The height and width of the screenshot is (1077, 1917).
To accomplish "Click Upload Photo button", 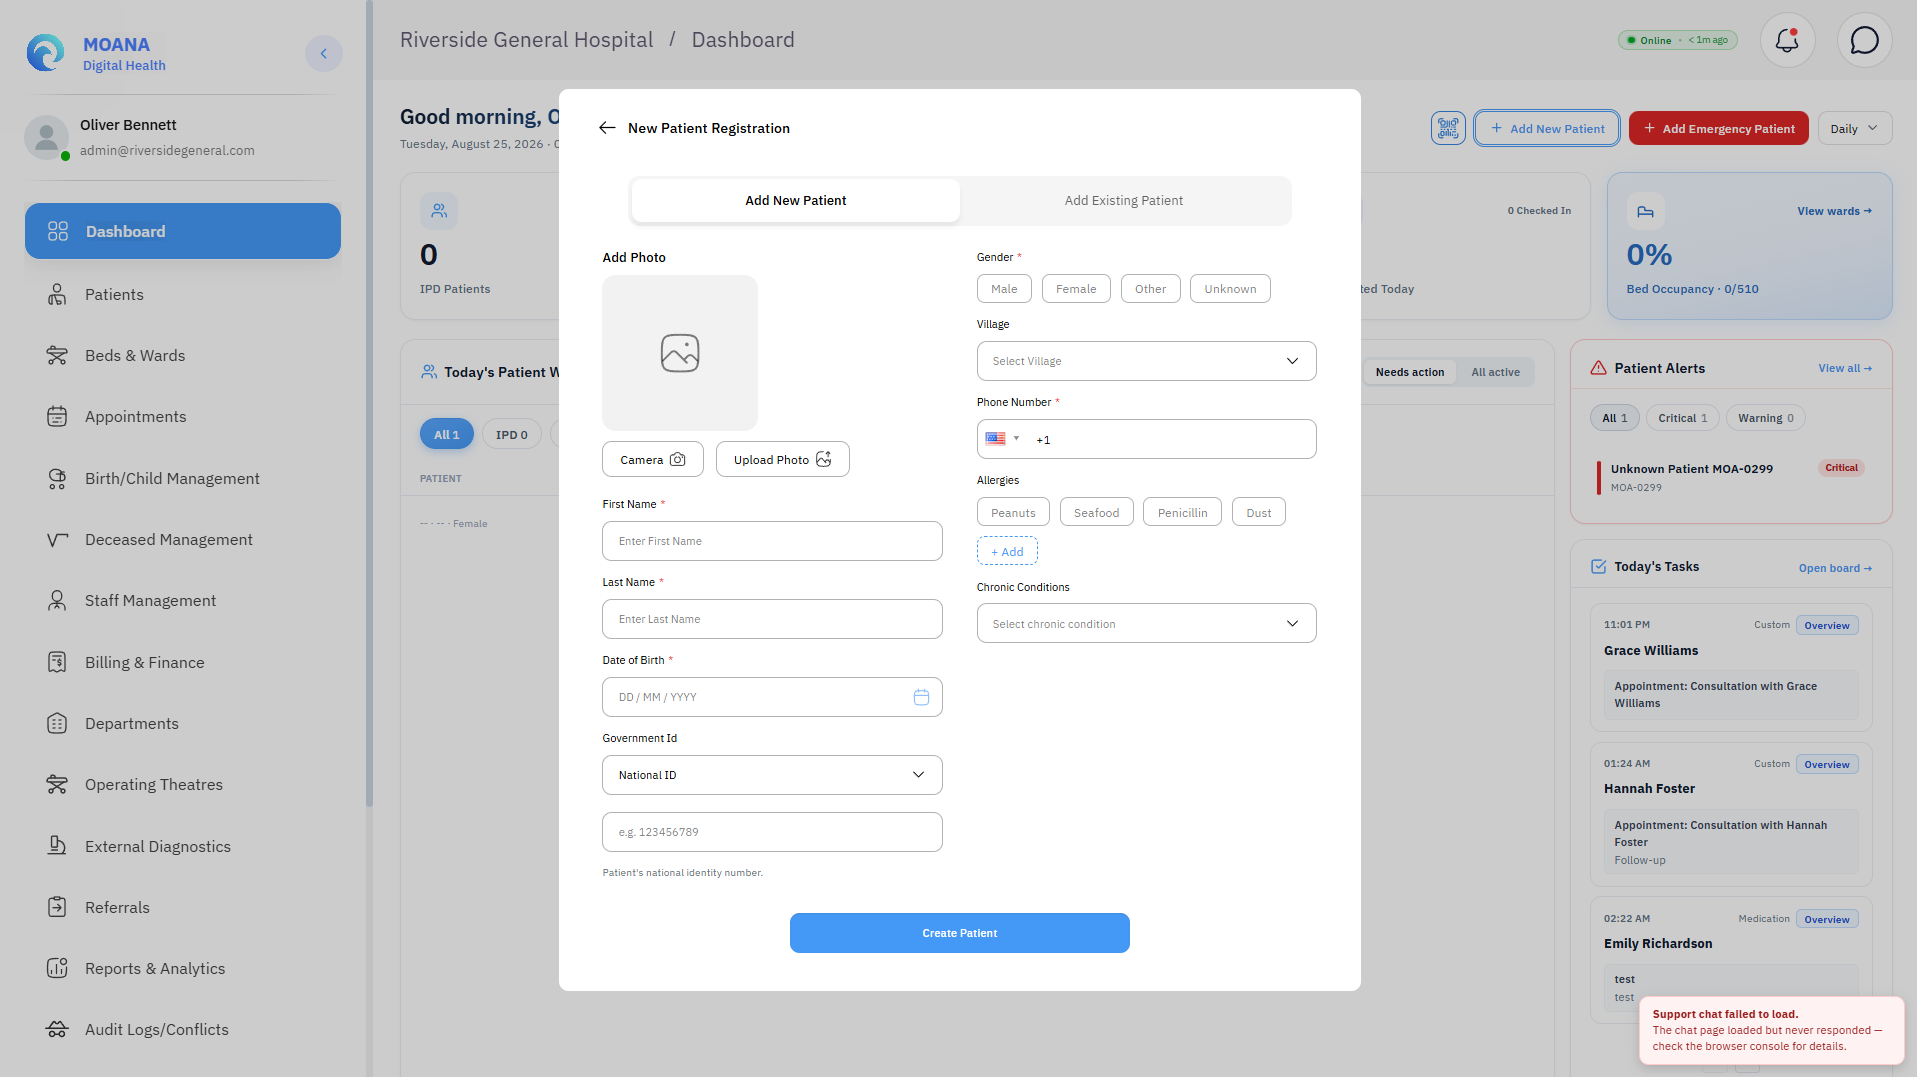I will coord(782,459).
